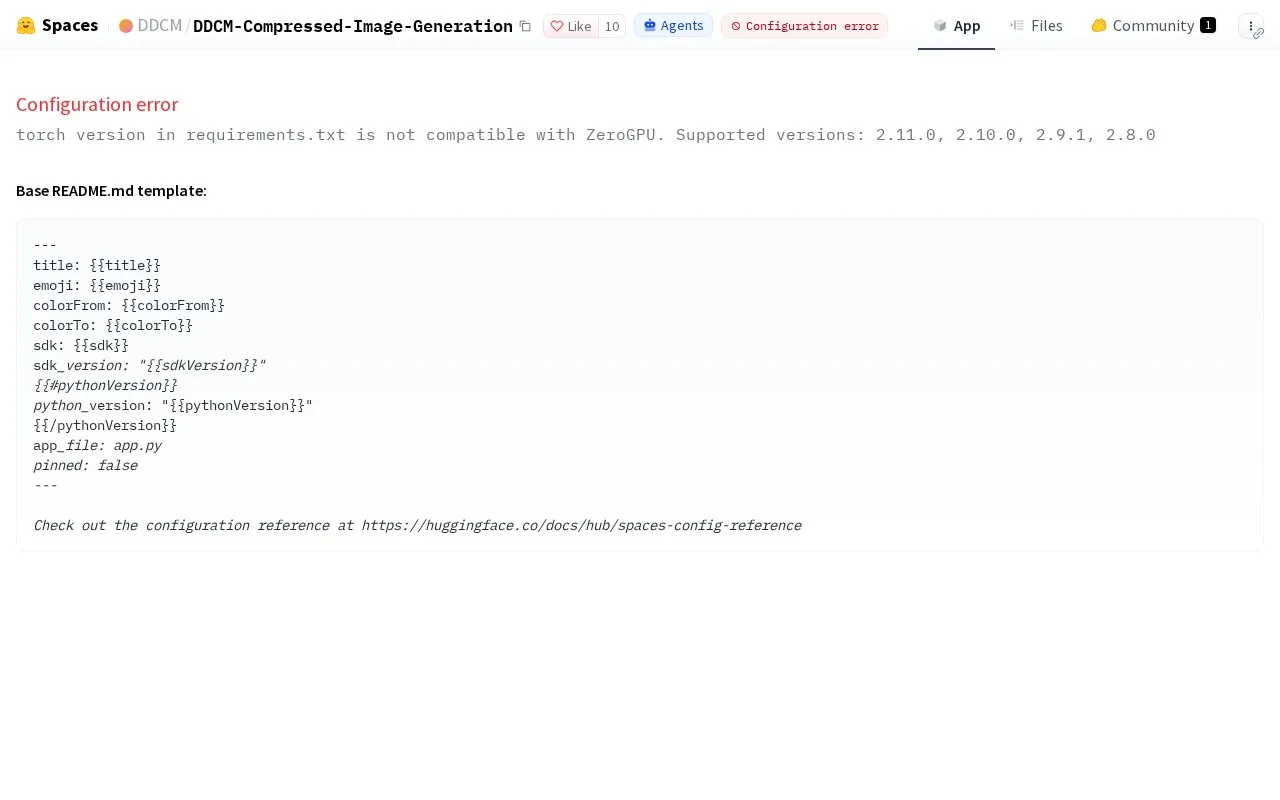Select the python_version template line
The width and height of the screenshot is (1280, 800).
tap(173, 405)
